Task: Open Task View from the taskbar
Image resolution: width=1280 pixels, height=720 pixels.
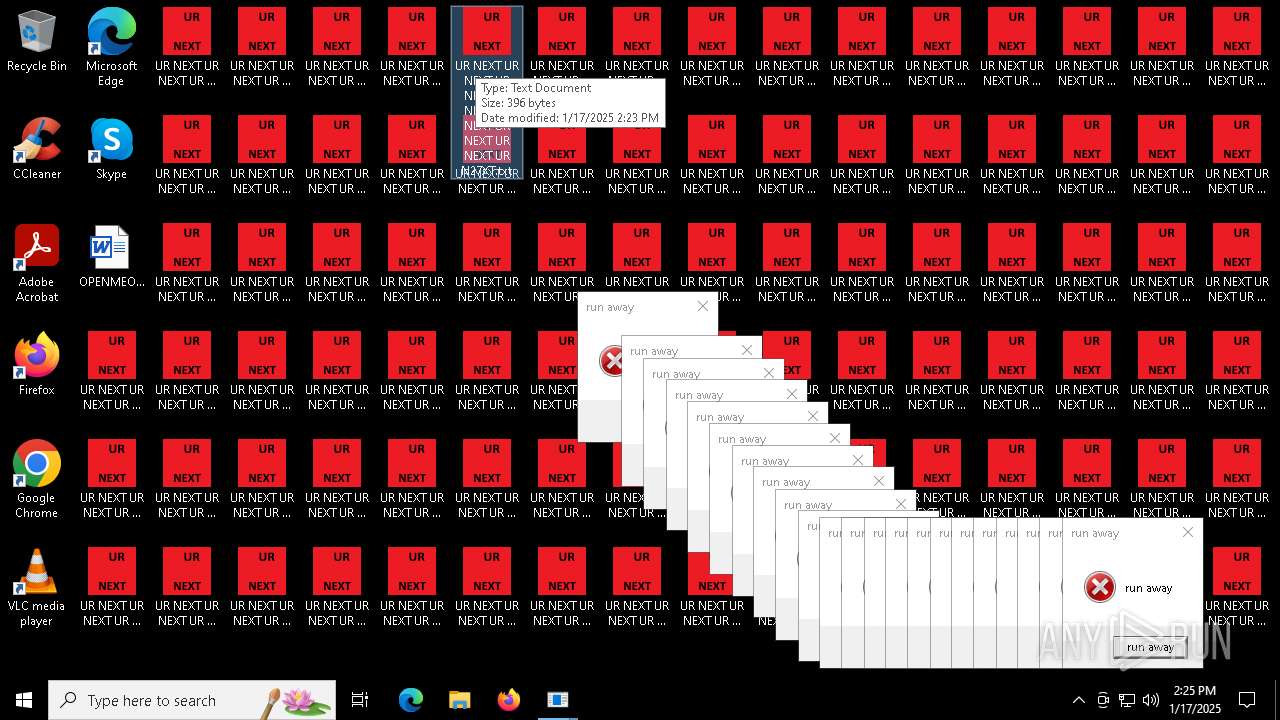Action: coord(360,700)
